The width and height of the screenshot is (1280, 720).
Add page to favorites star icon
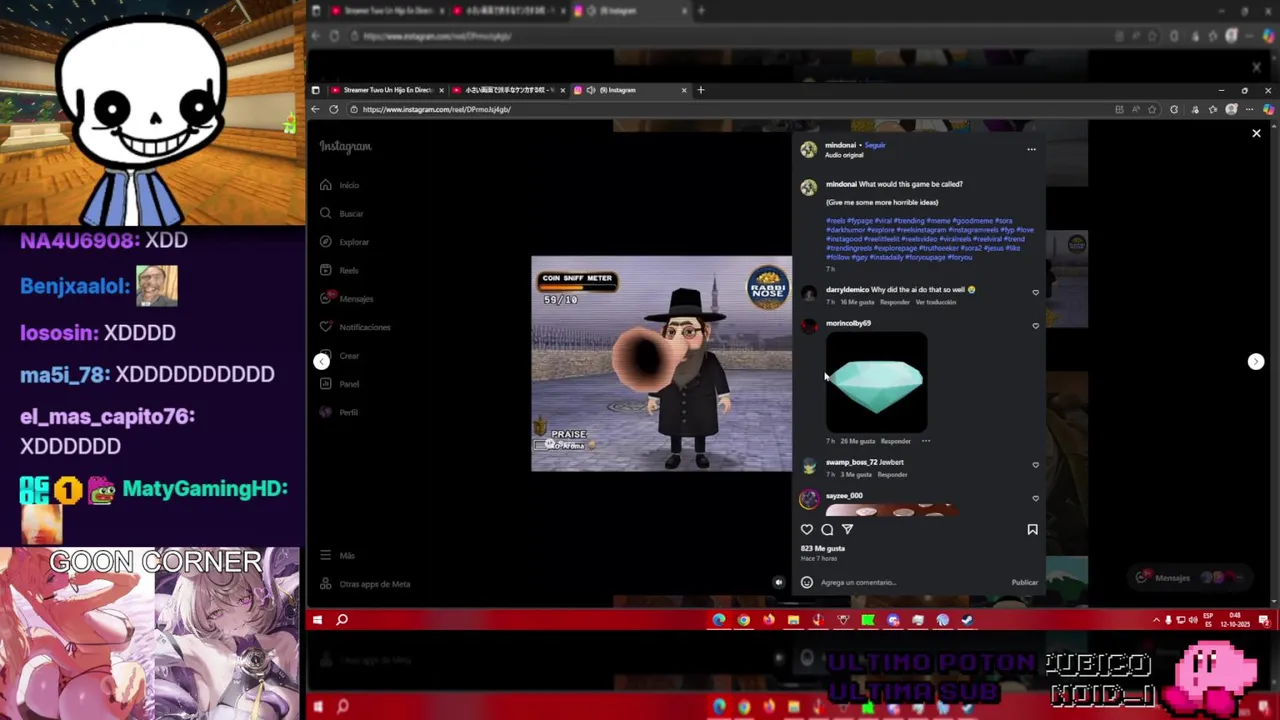[1153, 109]
